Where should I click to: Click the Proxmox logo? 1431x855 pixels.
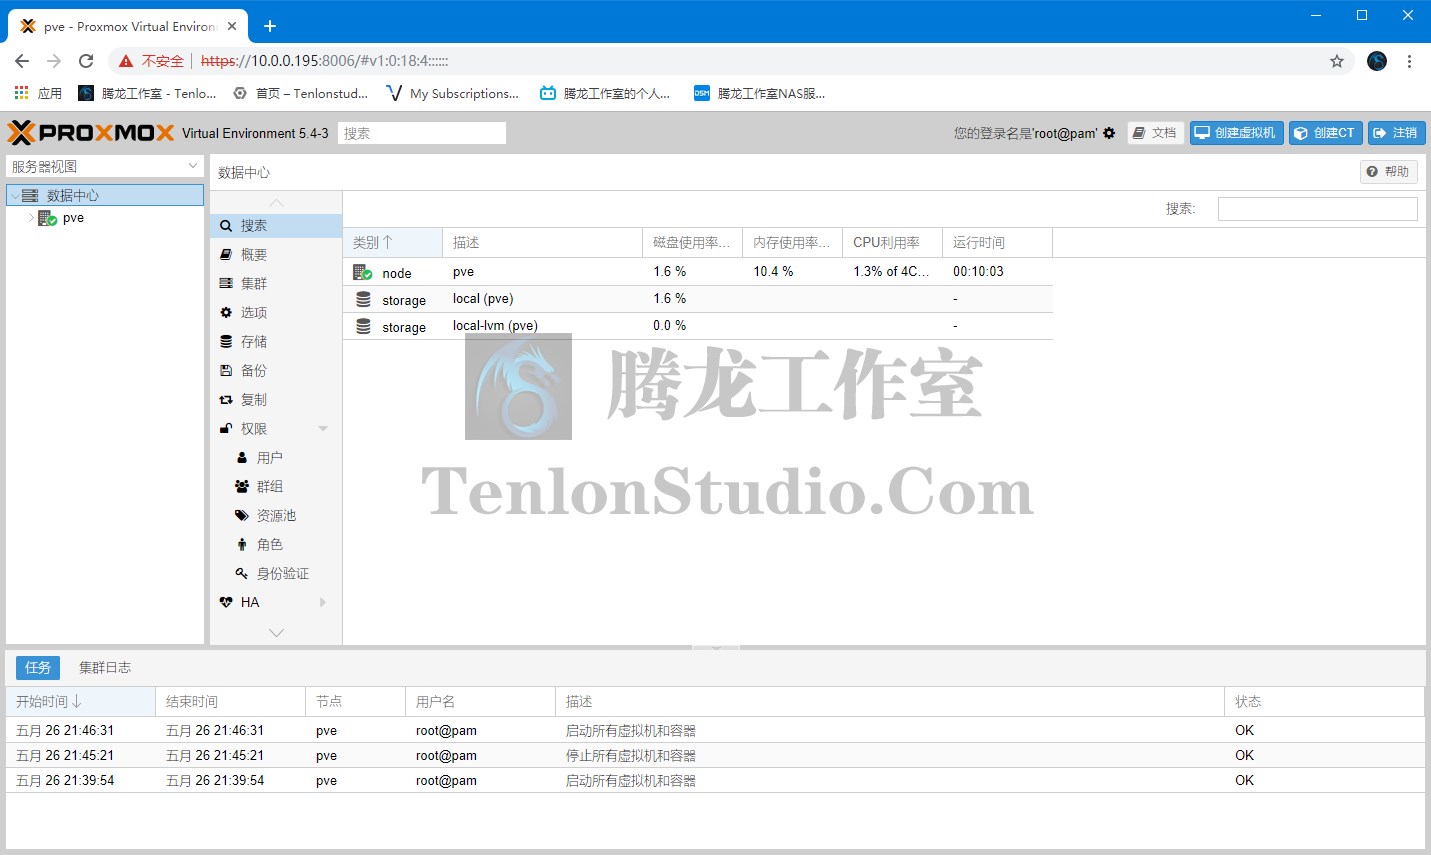[x=91, y=133]
